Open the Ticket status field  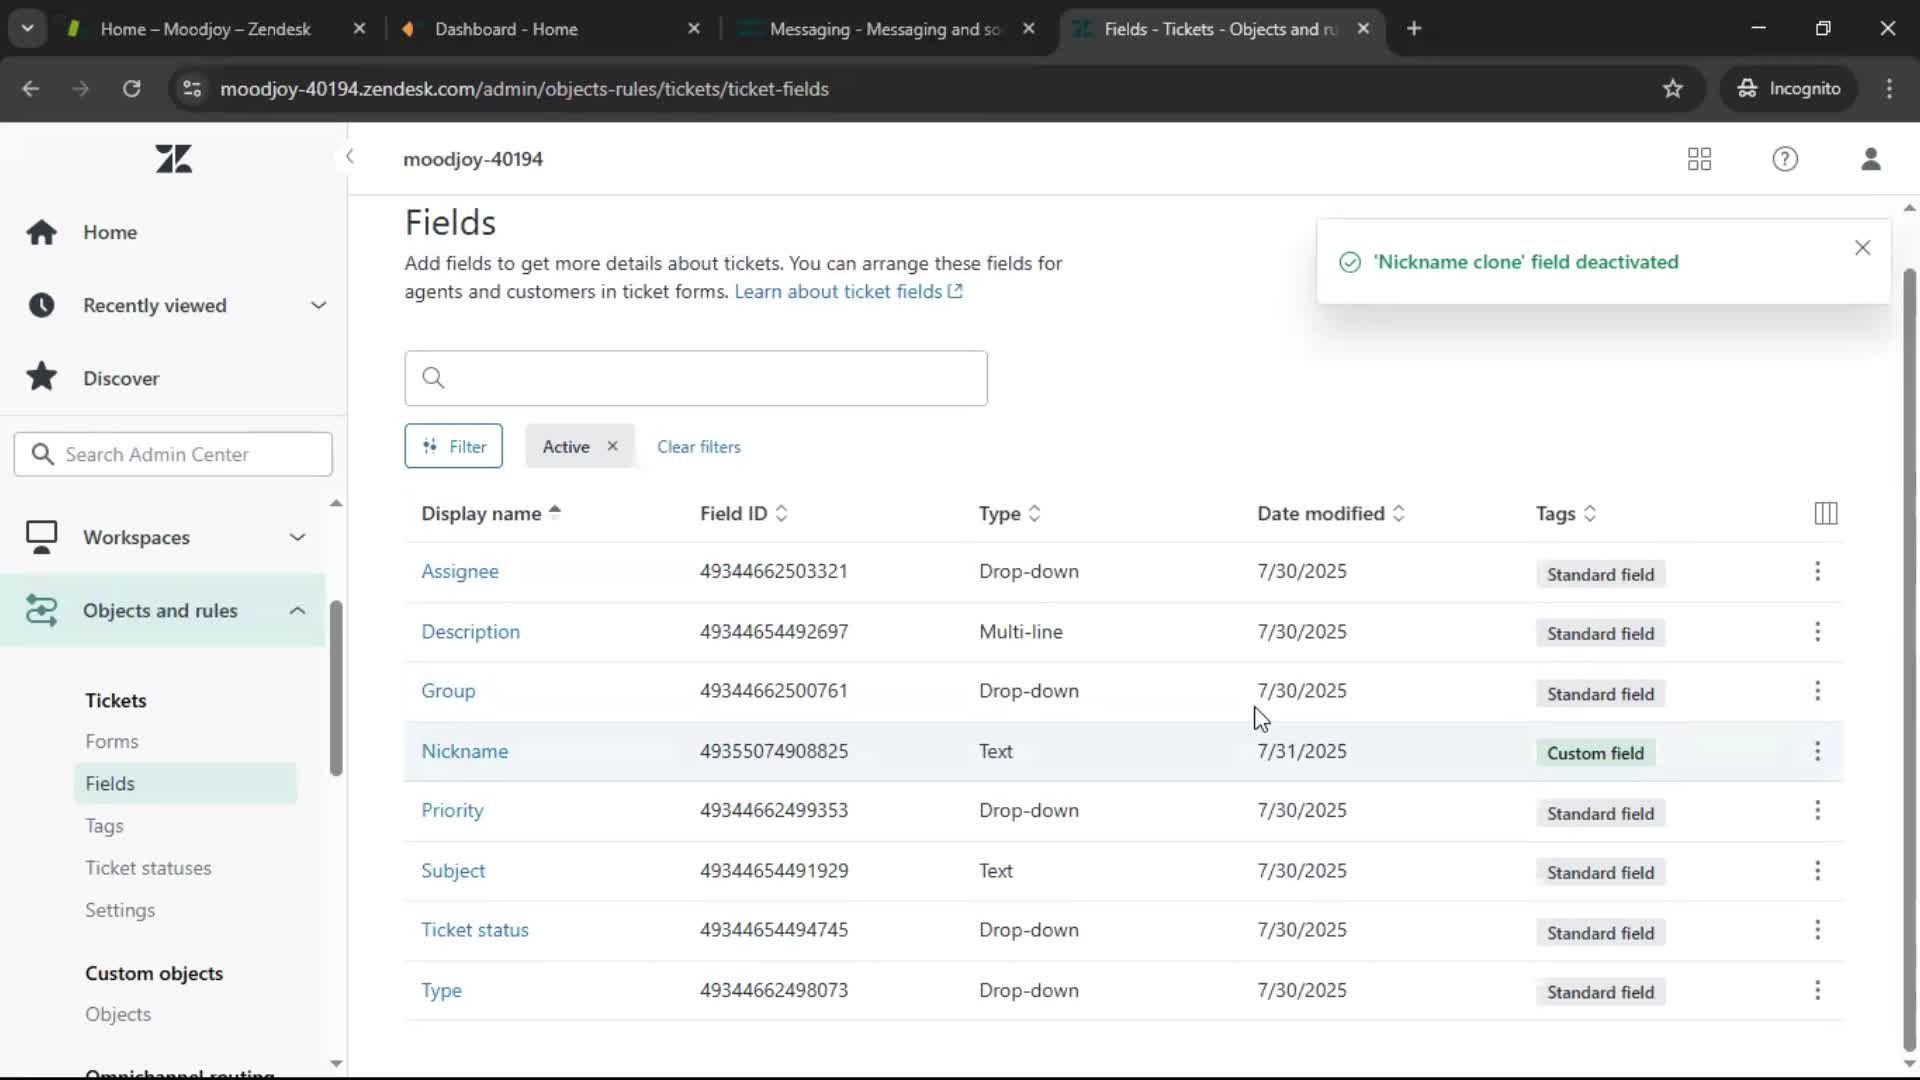(x=475, y=930)
